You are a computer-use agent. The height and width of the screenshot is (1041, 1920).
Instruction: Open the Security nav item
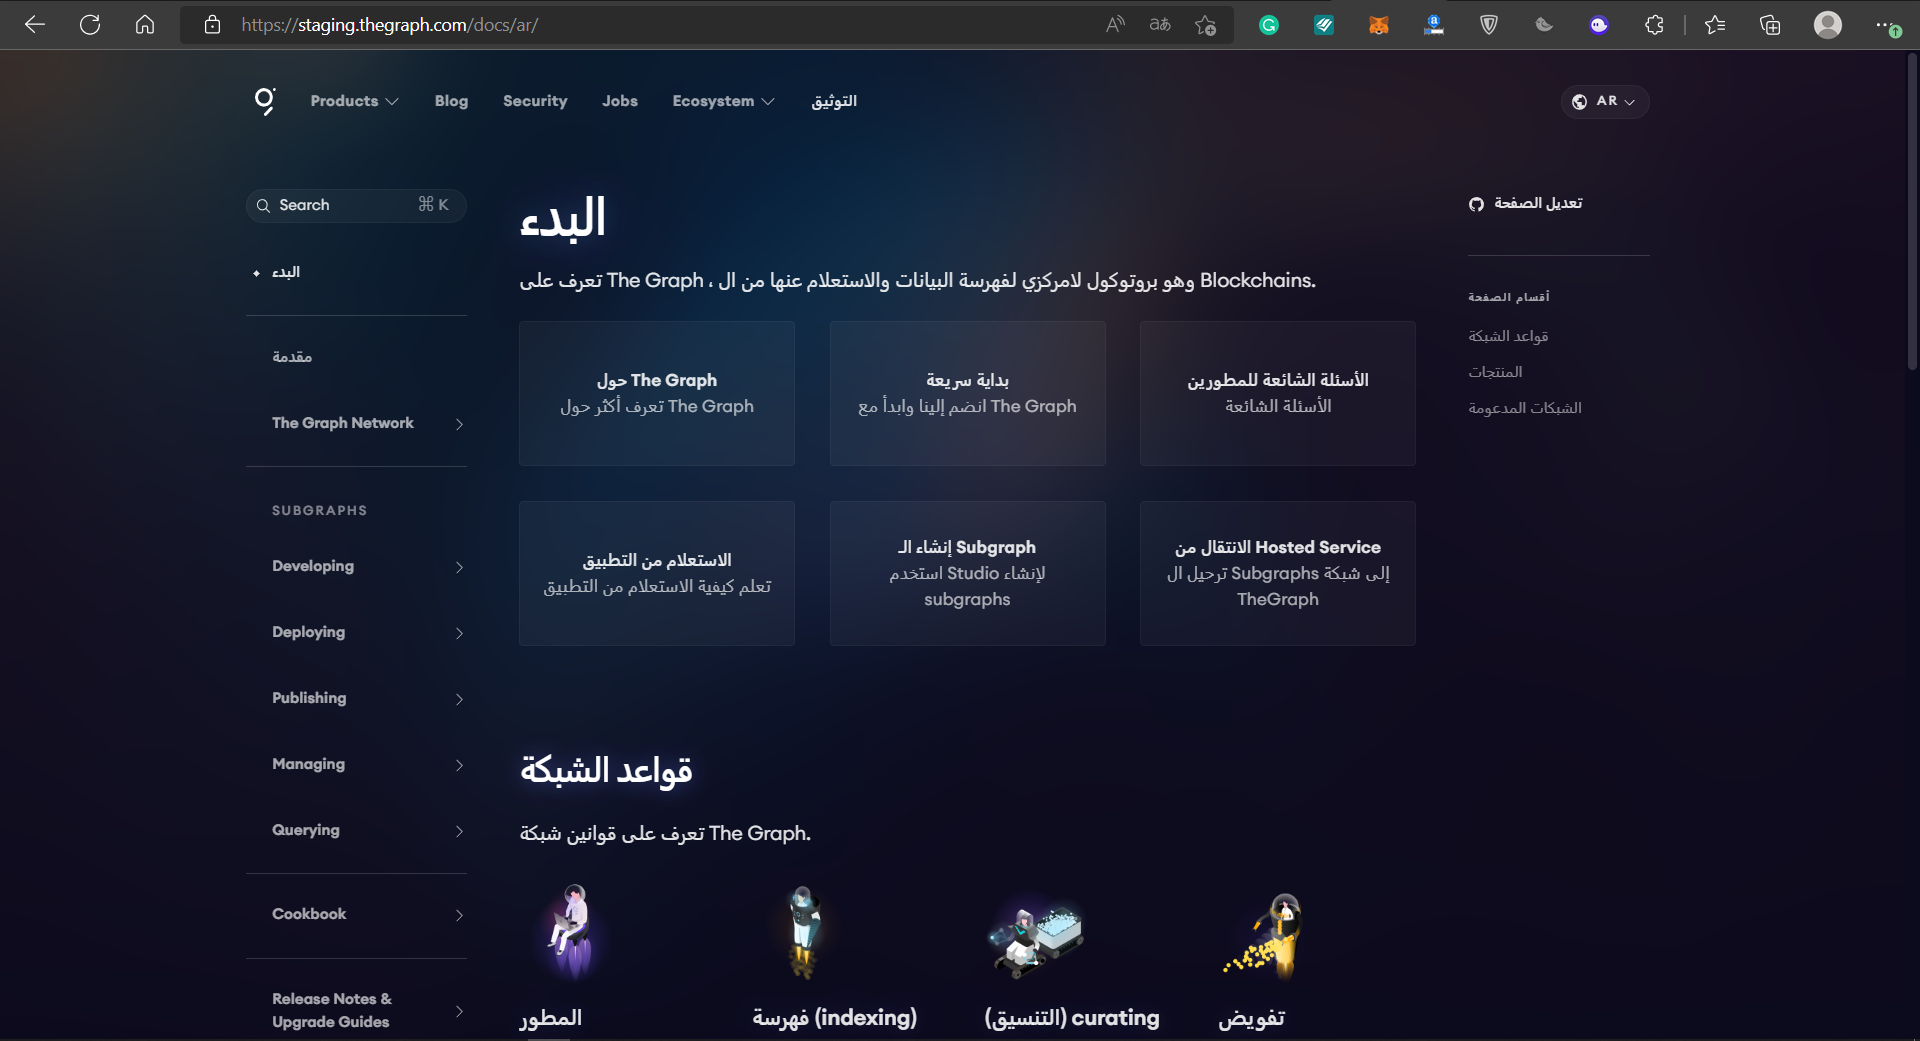535,101
